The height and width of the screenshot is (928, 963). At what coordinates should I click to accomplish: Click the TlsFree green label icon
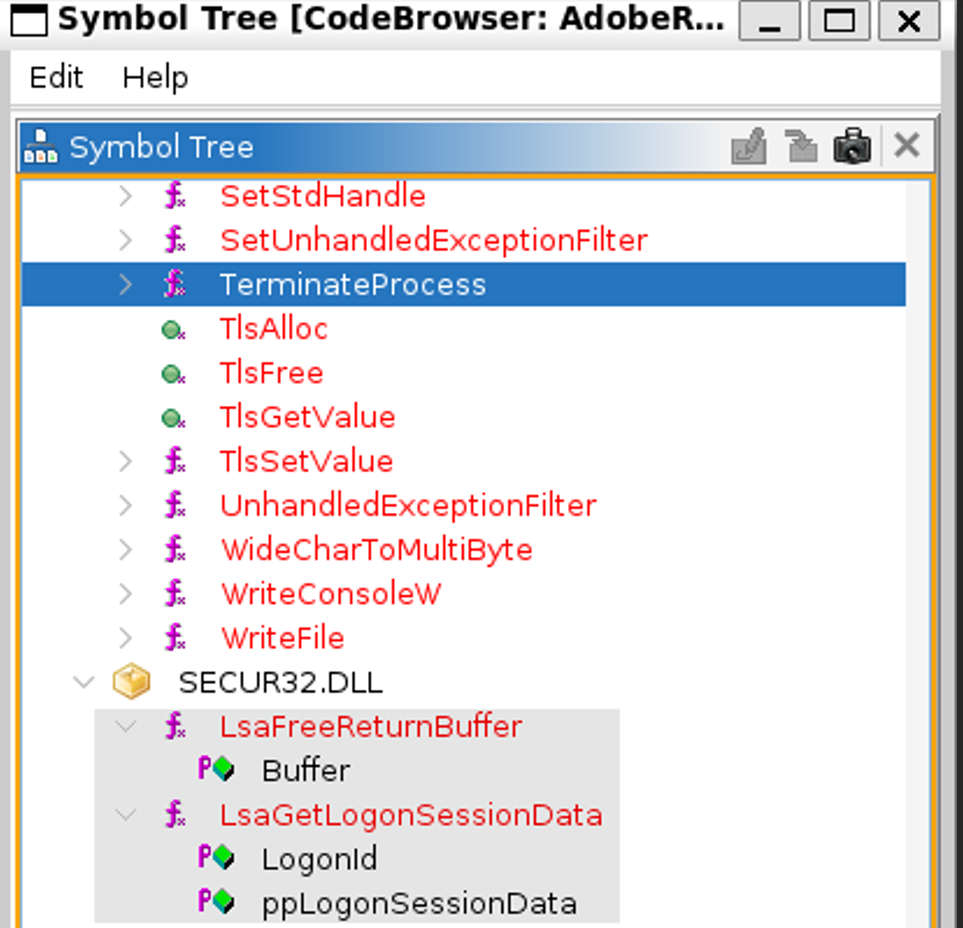point(173,375)
